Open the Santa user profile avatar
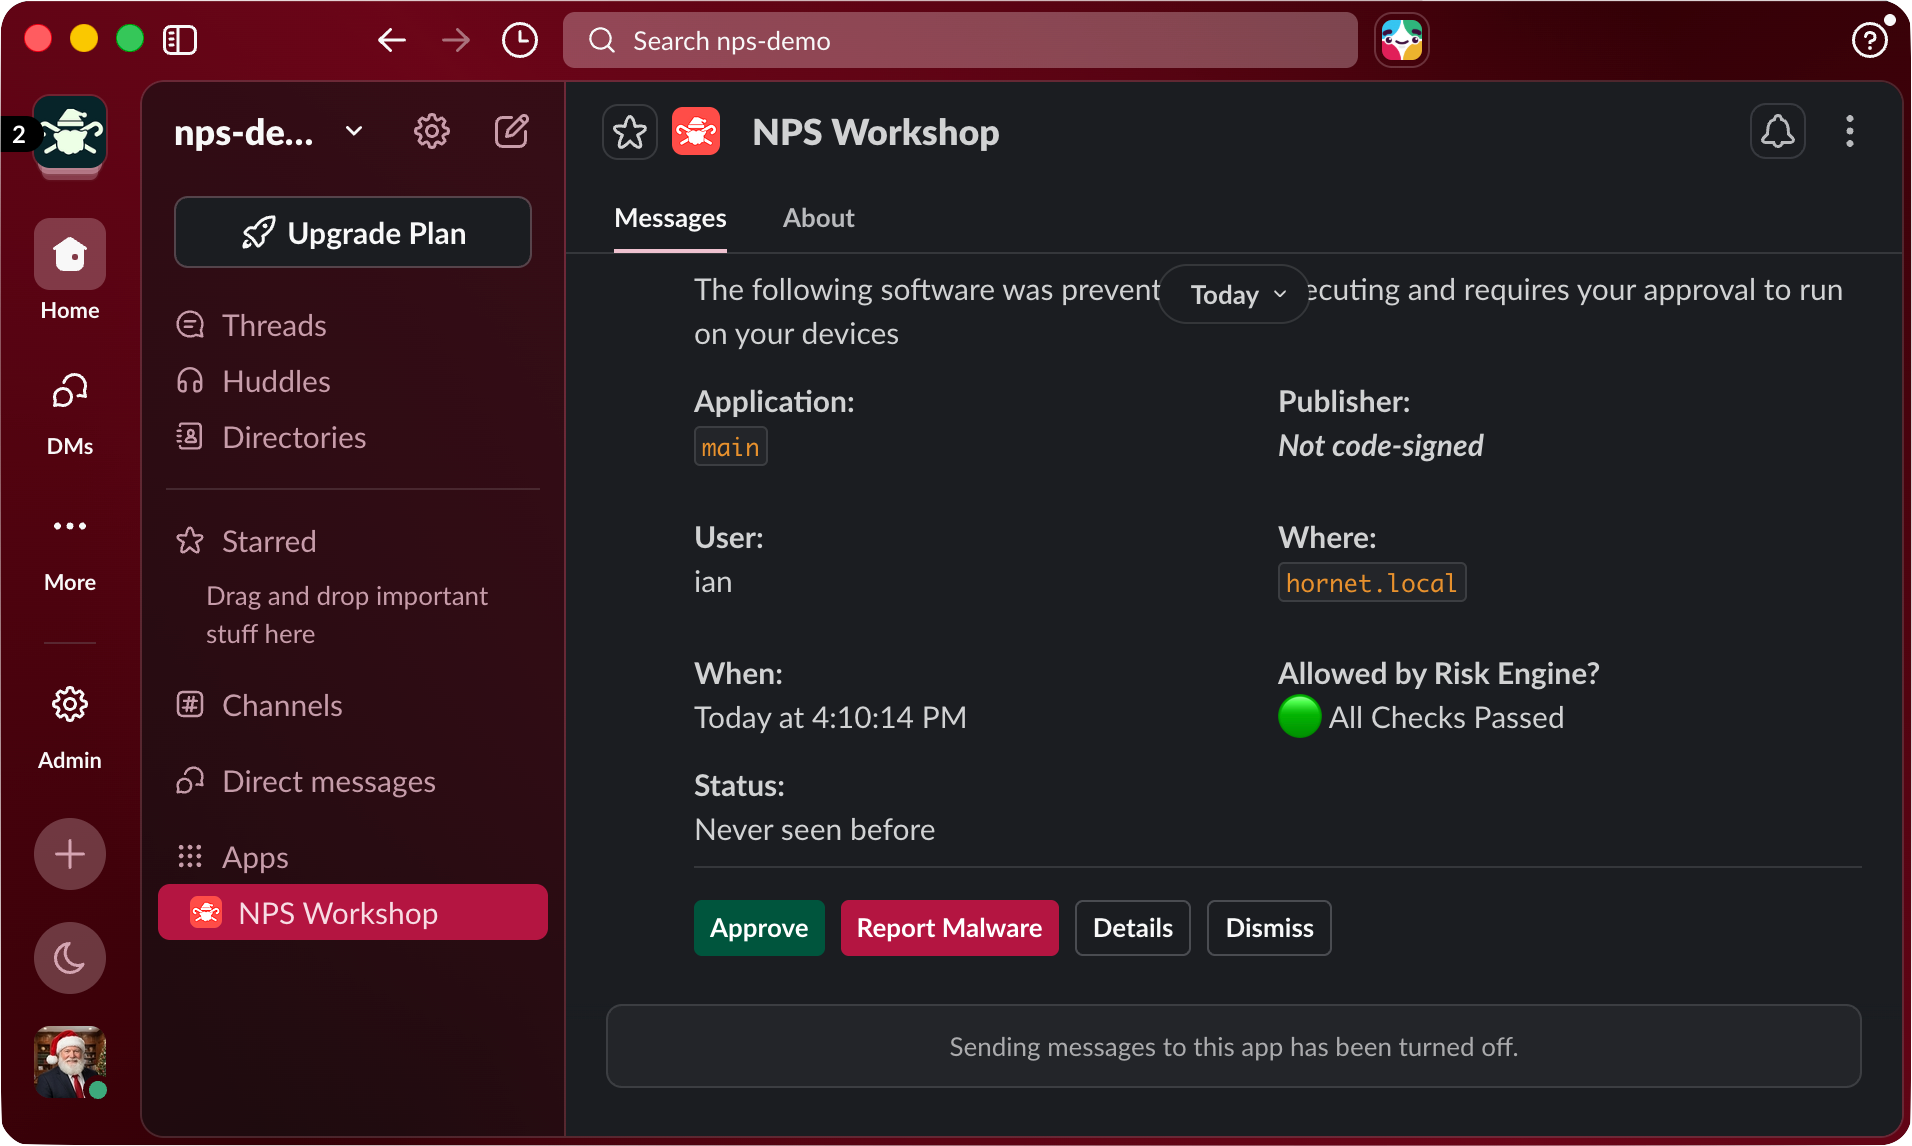This screenshot has height=1146, width=1912. tap(70, 1062)
